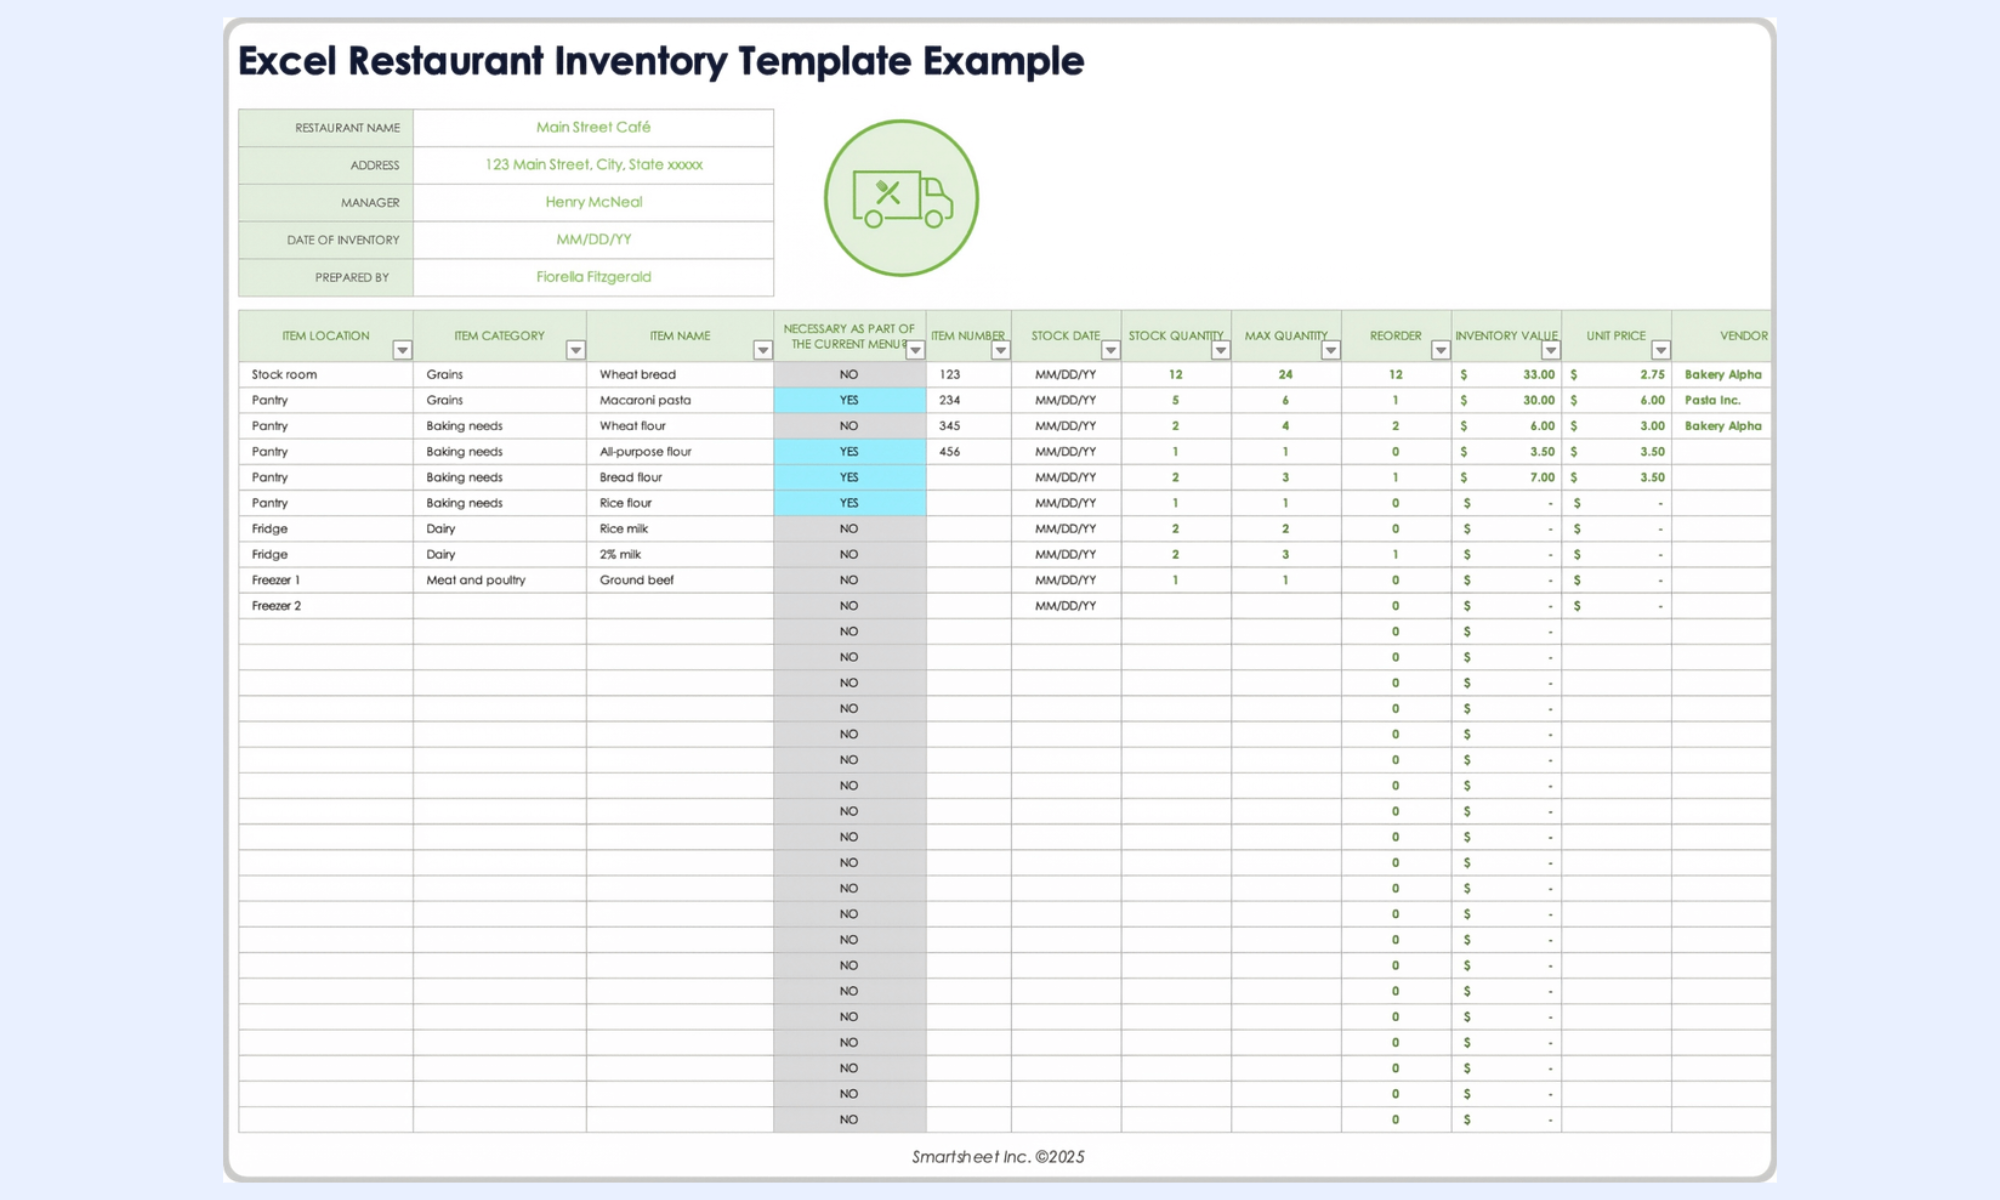Open the Max Quantity filter dropdown
The width and height of the screenshot is (2000, 1200).
pyautogui.click(x=1330, y=350)
